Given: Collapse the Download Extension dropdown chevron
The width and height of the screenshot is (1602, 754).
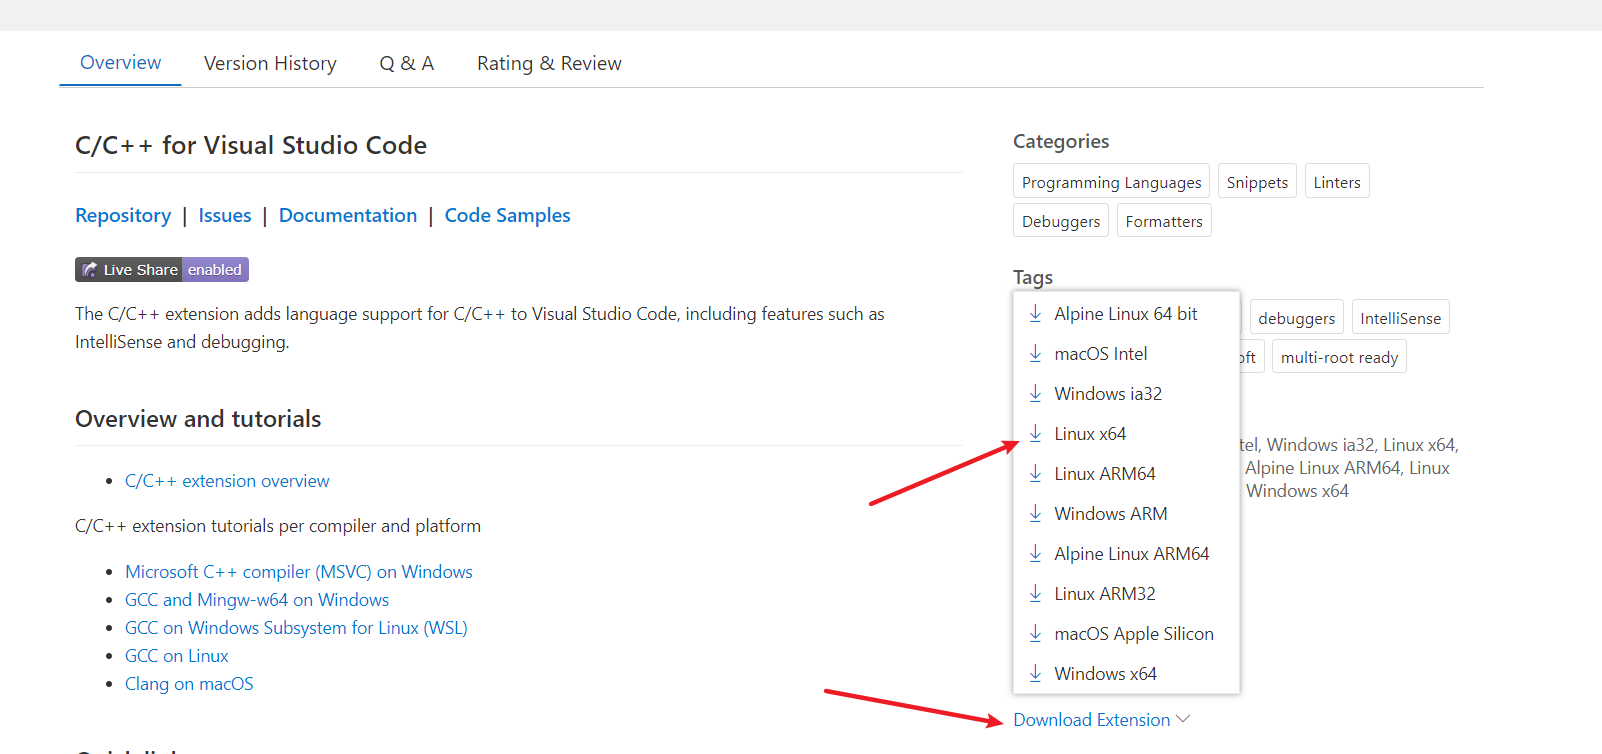Looking at the screenshot, I should coord(1184,719).
